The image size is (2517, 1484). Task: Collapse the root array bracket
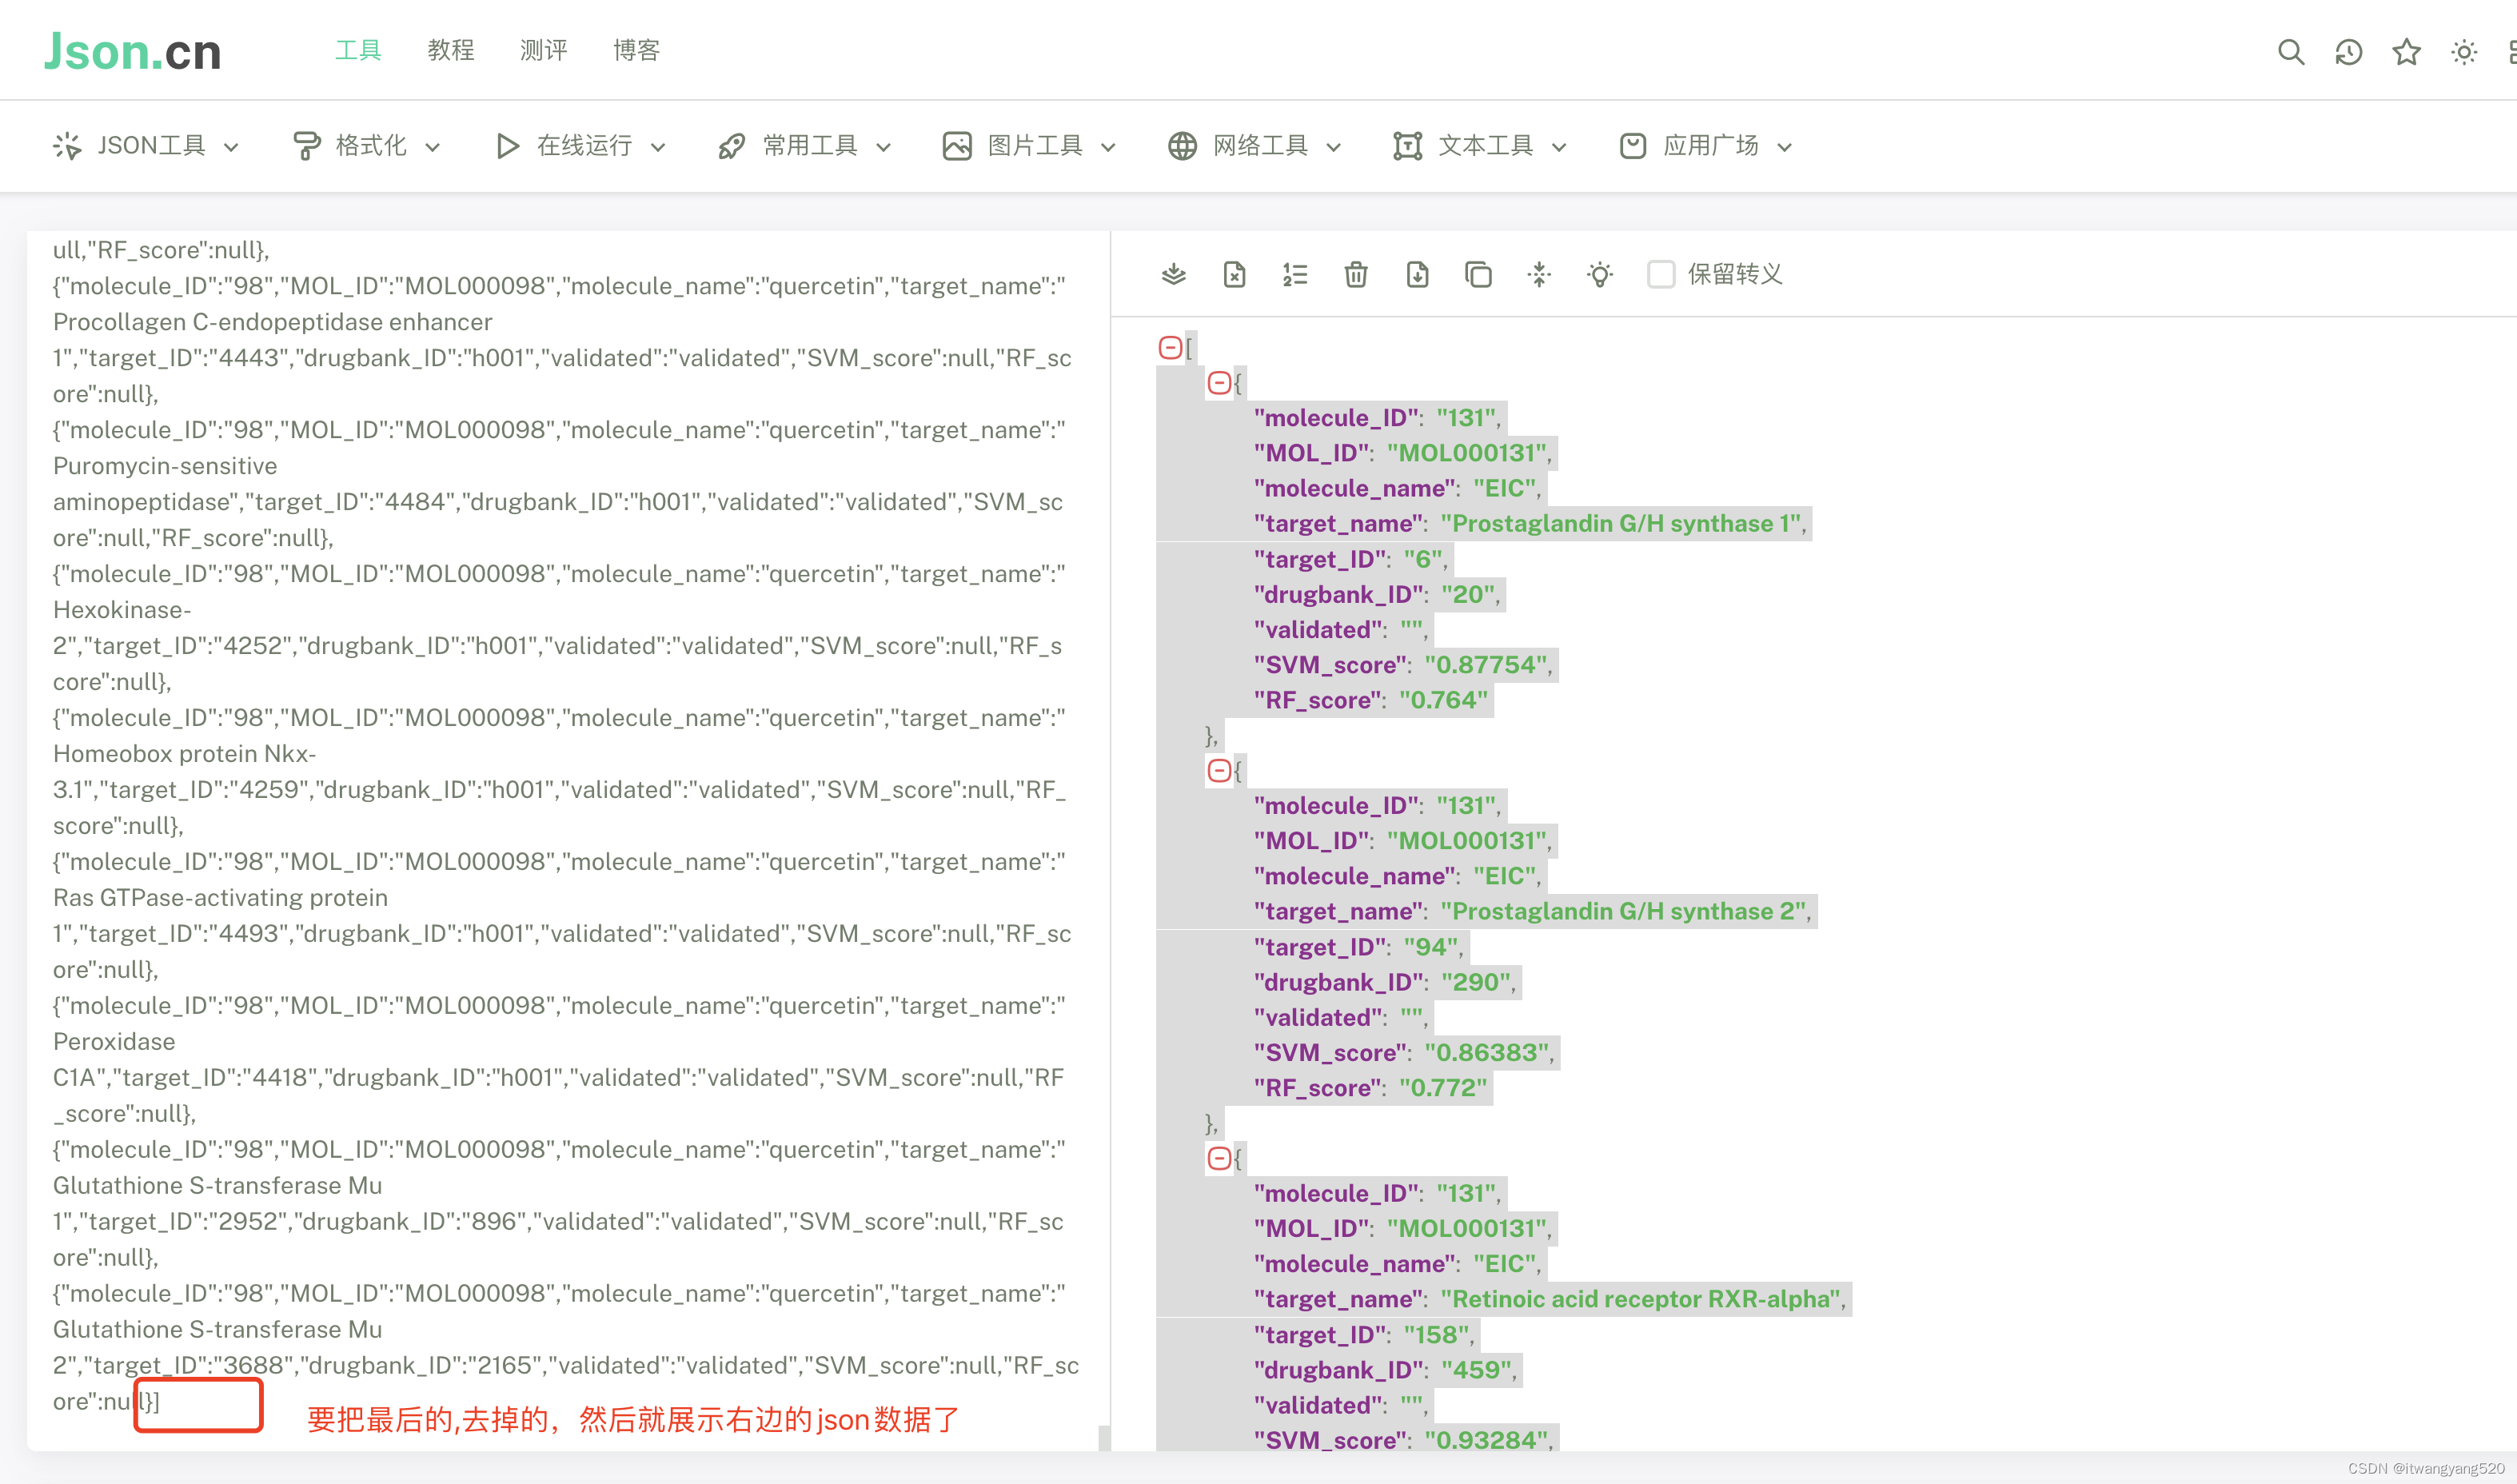click(x=1170, y=348)
